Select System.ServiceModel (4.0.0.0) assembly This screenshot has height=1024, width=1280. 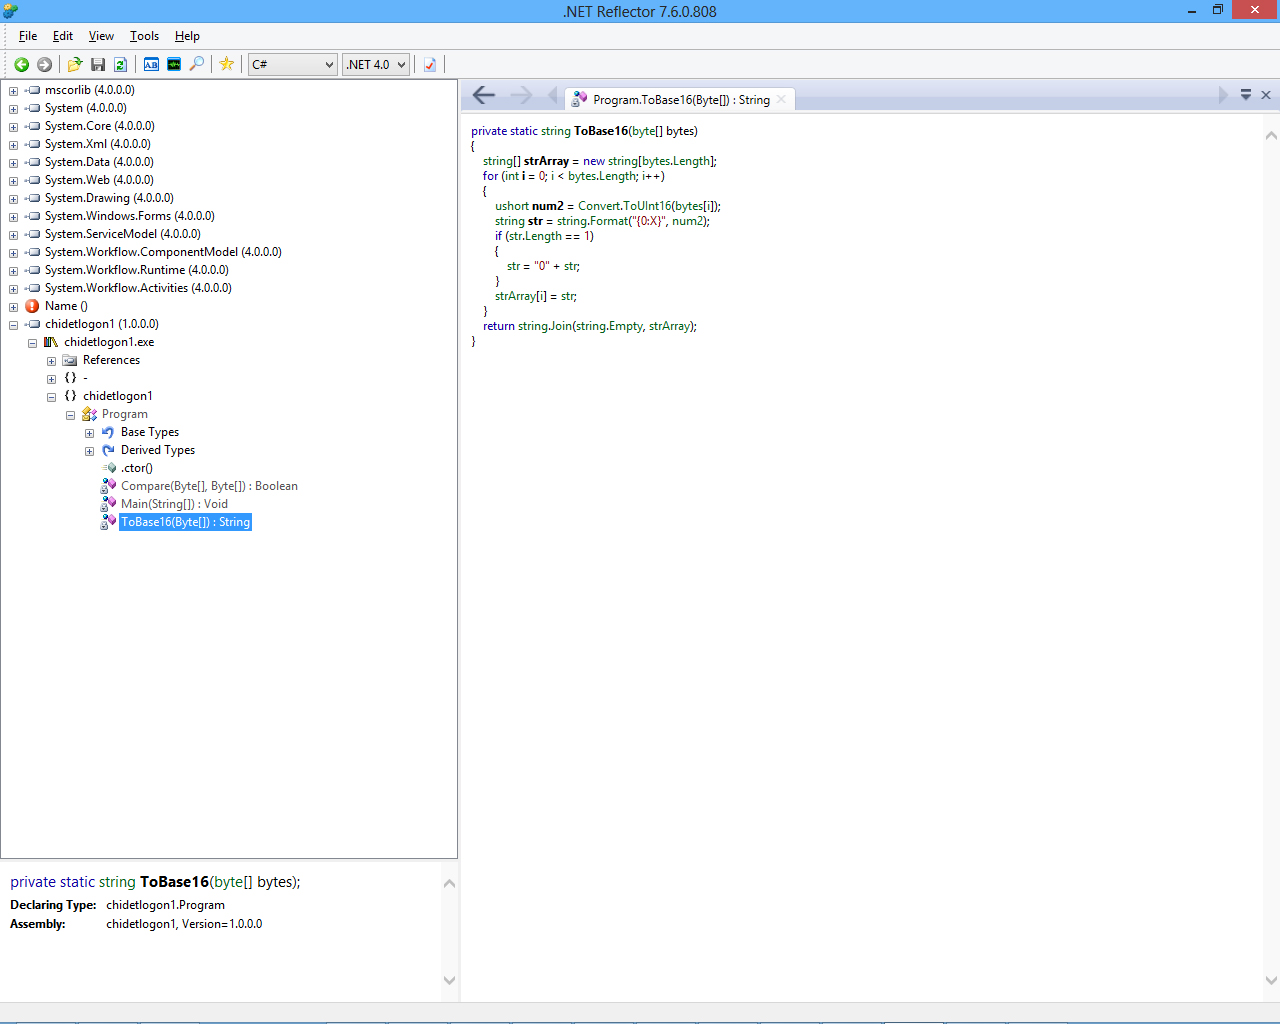122,234
